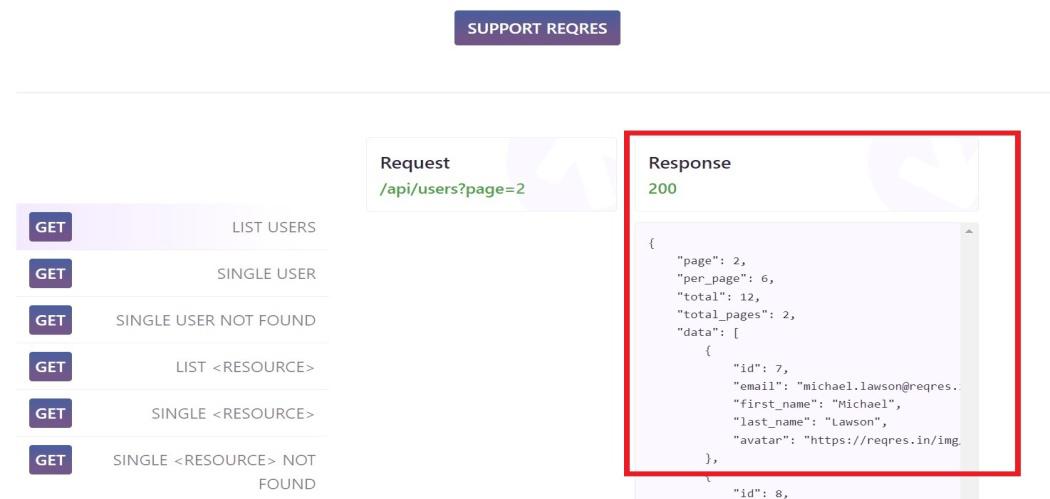Click GET badge for SINGLE <RESOURCE> NOT FOUND
This screenshot has width=1050, height=499.
[x=50, y=461]
